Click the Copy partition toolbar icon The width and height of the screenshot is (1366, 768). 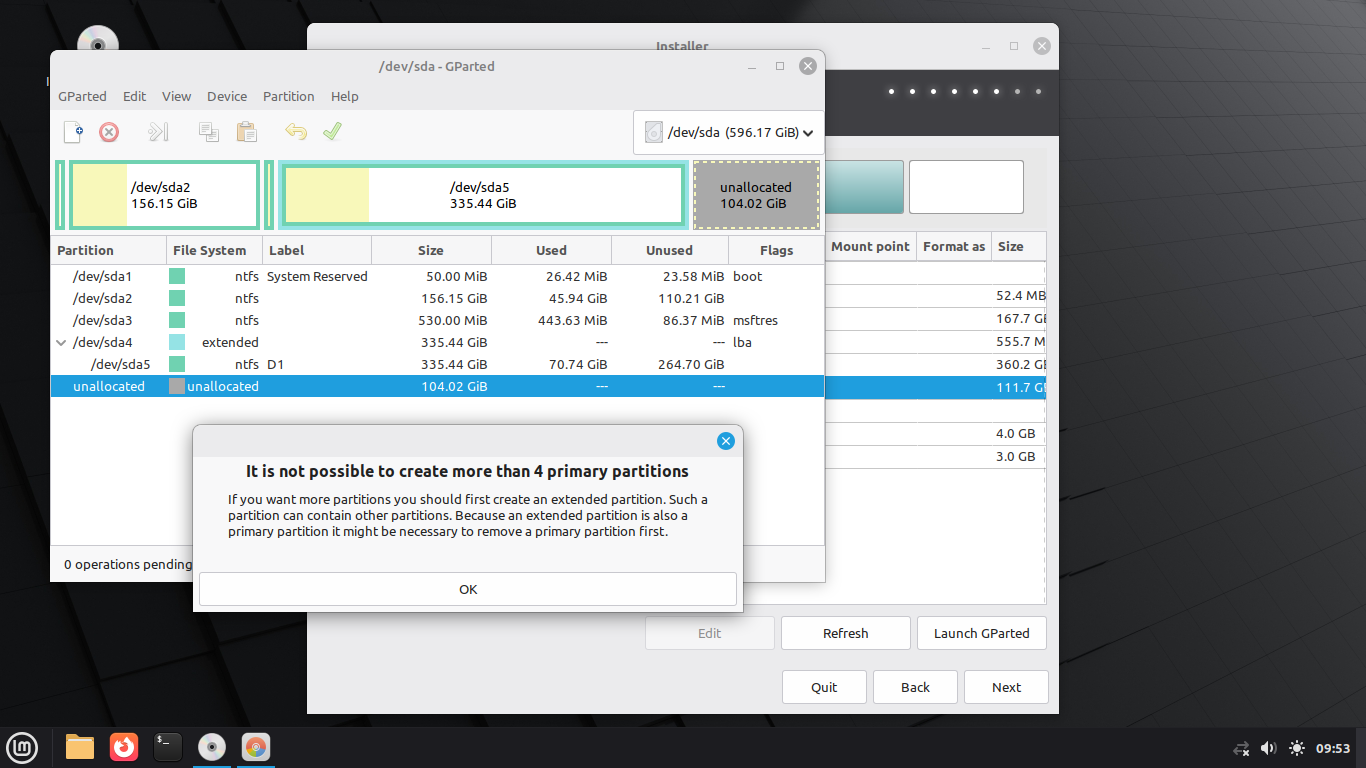click(209, 132)
